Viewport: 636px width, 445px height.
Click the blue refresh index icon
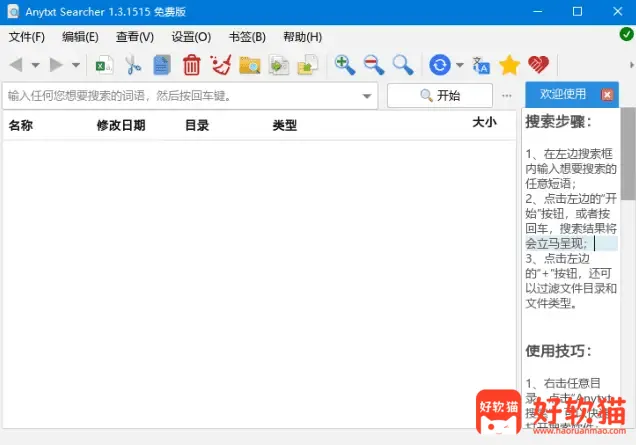(440, 65)
